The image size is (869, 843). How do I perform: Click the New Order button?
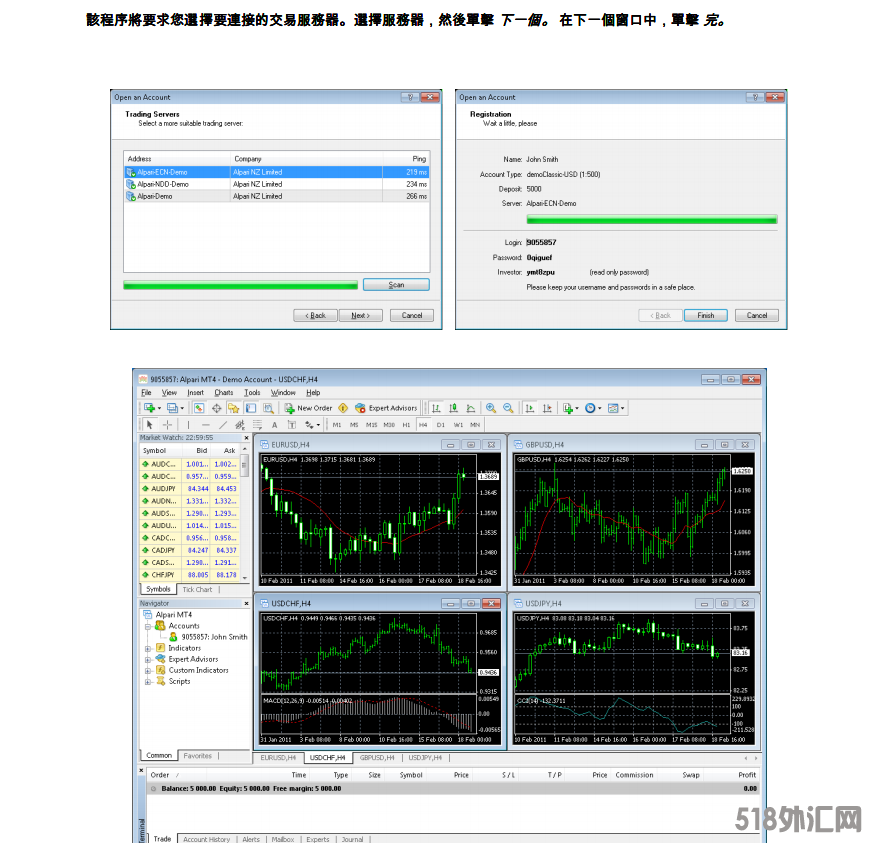(308, 408)
